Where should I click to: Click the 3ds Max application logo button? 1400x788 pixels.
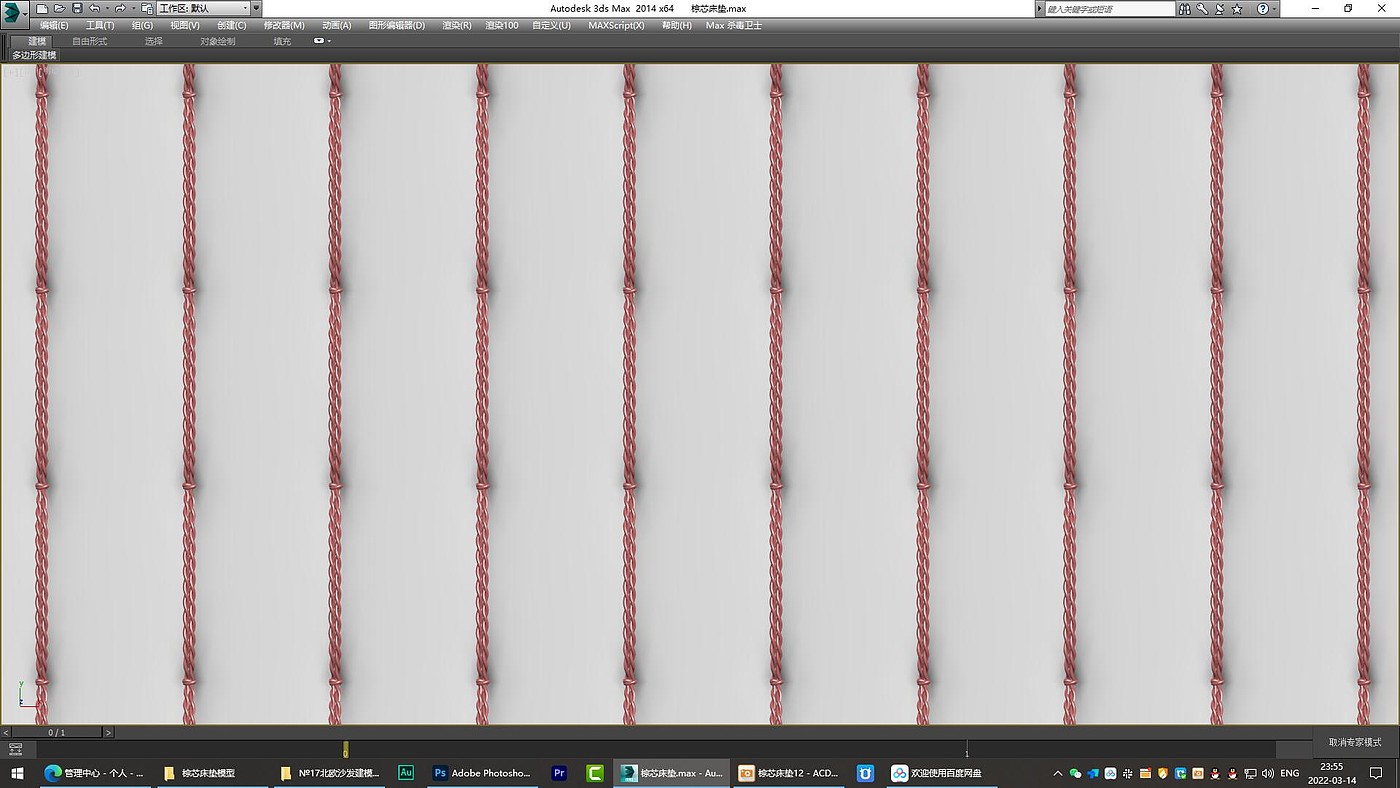[x=12, y=11]
